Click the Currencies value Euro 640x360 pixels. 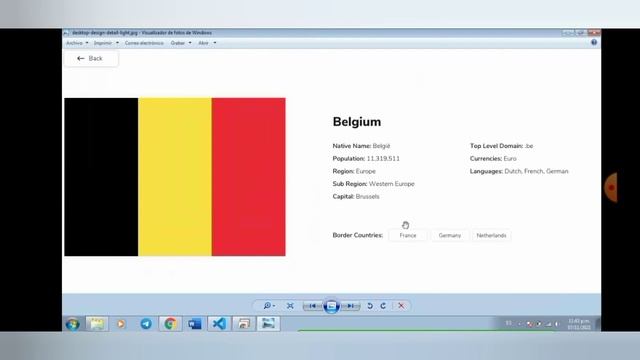pos(510,159)
